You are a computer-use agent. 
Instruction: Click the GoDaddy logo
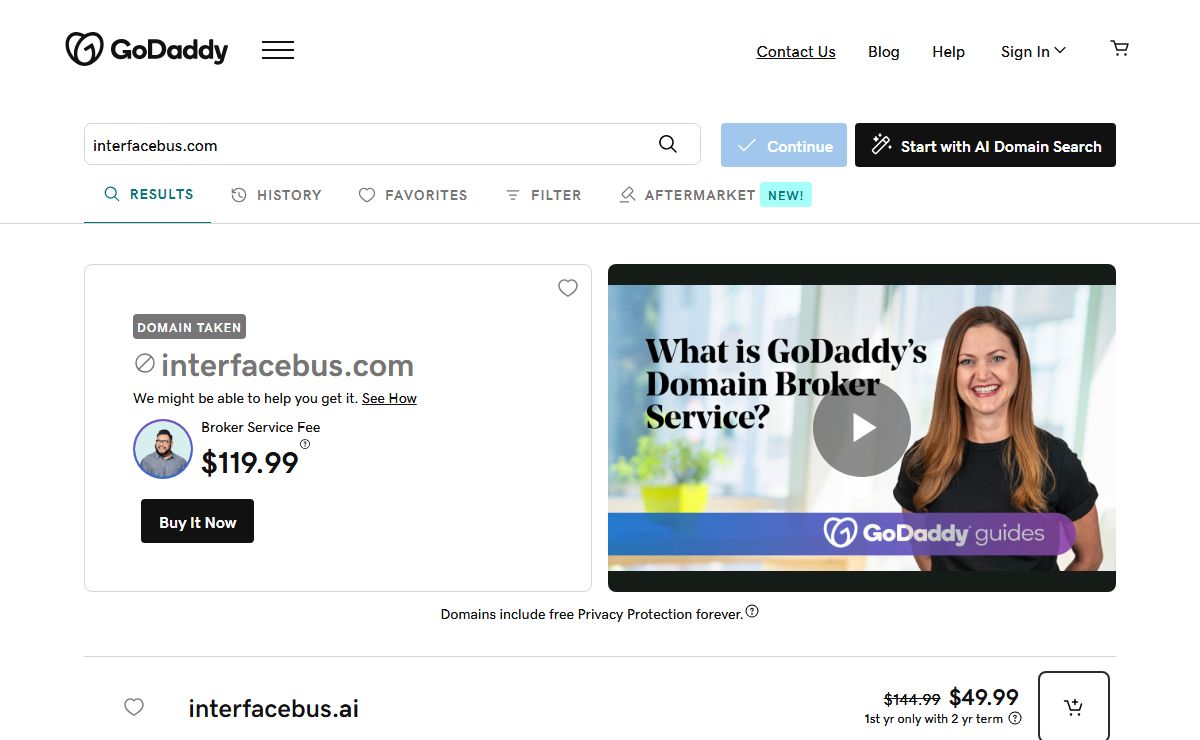click(147, 49)
